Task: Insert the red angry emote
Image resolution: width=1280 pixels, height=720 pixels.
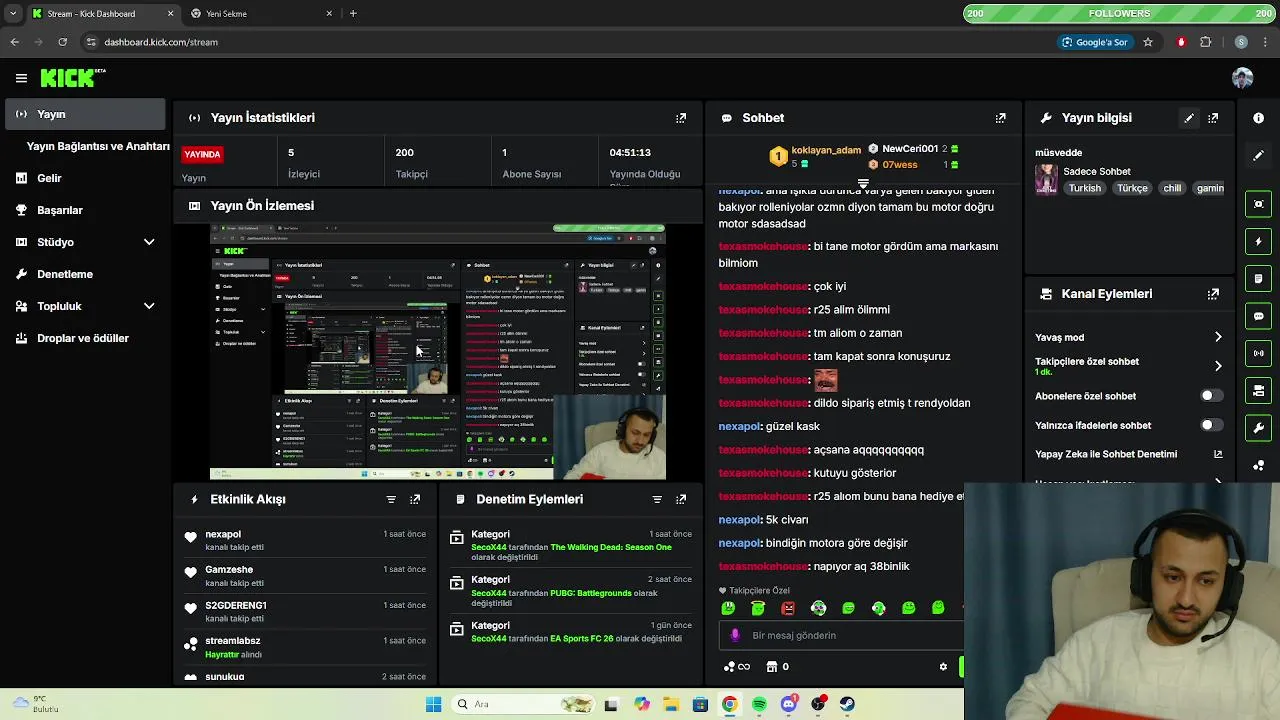Action: click(x=788, y=608)
